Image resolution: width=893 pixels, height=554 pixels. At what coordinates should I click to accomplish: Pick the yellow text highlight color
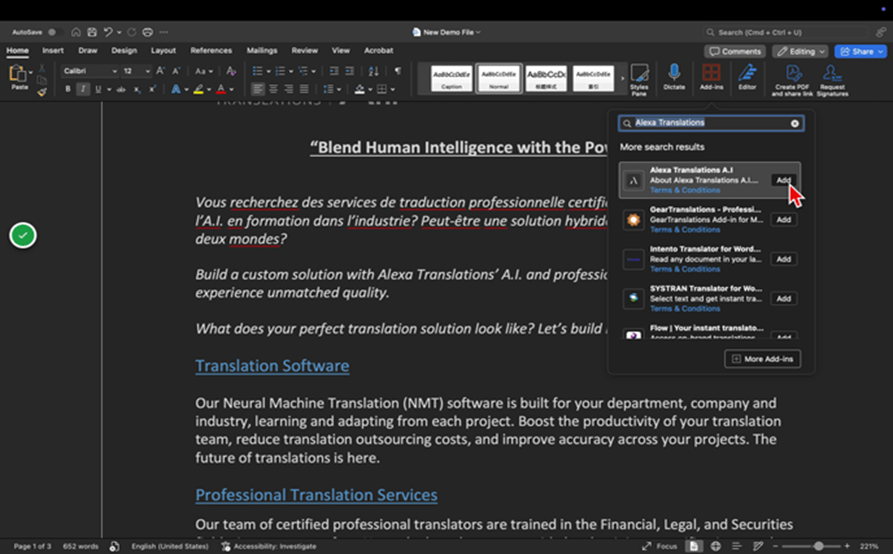click(x=198, y=89)
